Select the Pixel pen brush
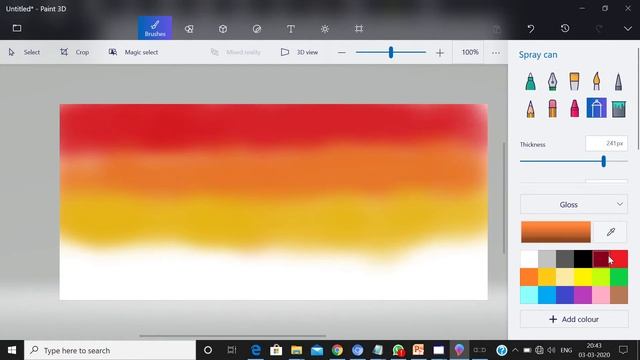The width and height of the screenshot is (640, 360). tap(618, 82)
